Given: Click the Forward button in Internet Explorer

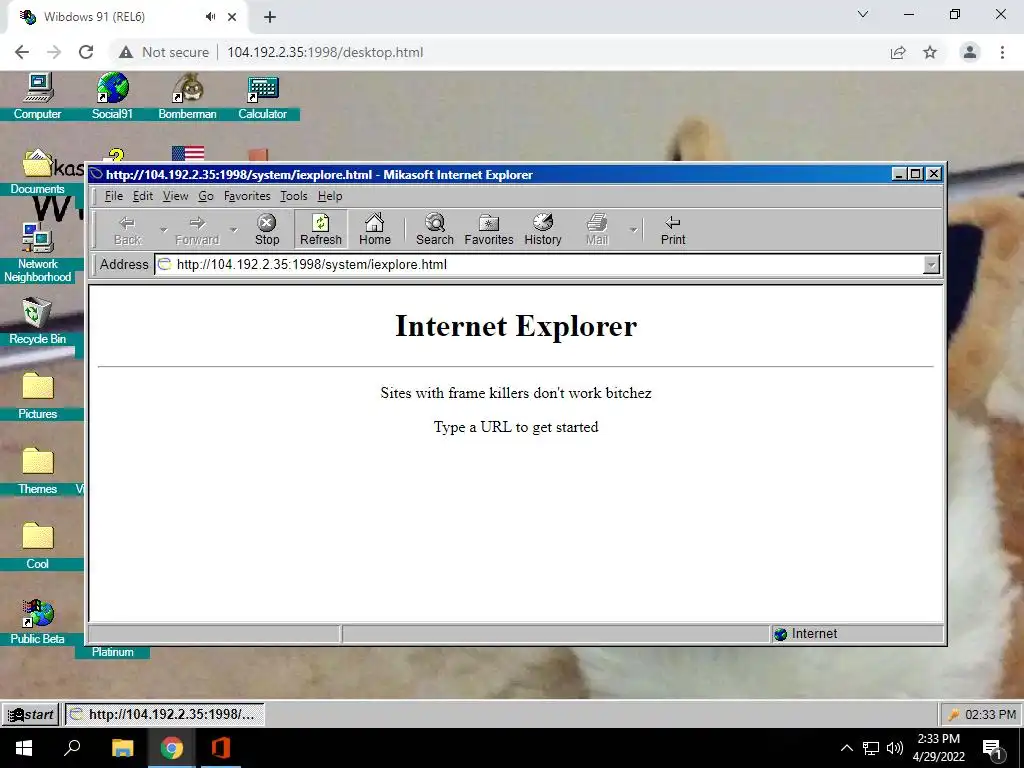Looking at the screenshot, I should [197, 230].
